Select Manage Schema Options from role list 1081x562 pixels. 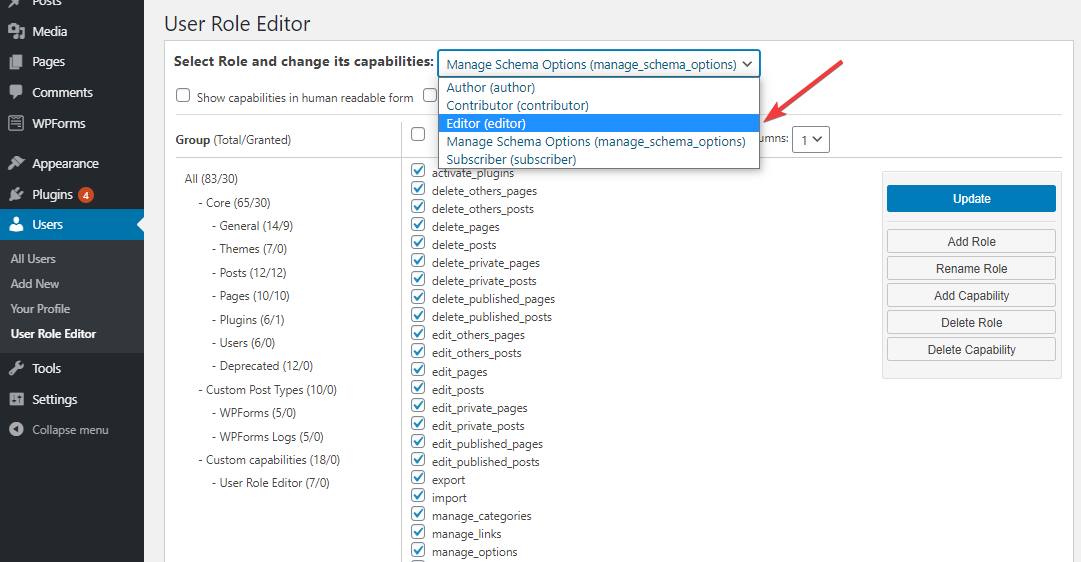pos(598,141)
